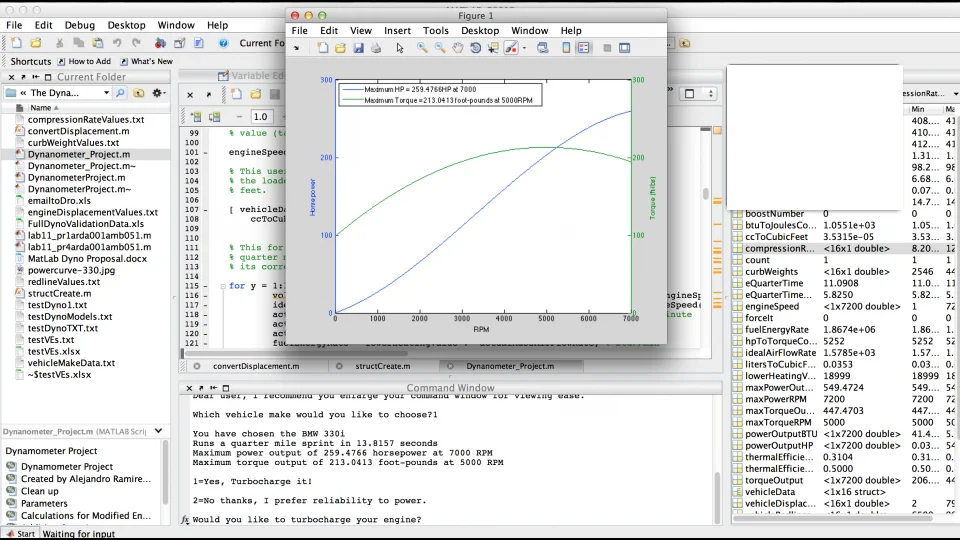This screenshot has height=540, width=960.
Task: Click New Figure icon in Figure 1 toolbar
Action: (323, 48)
